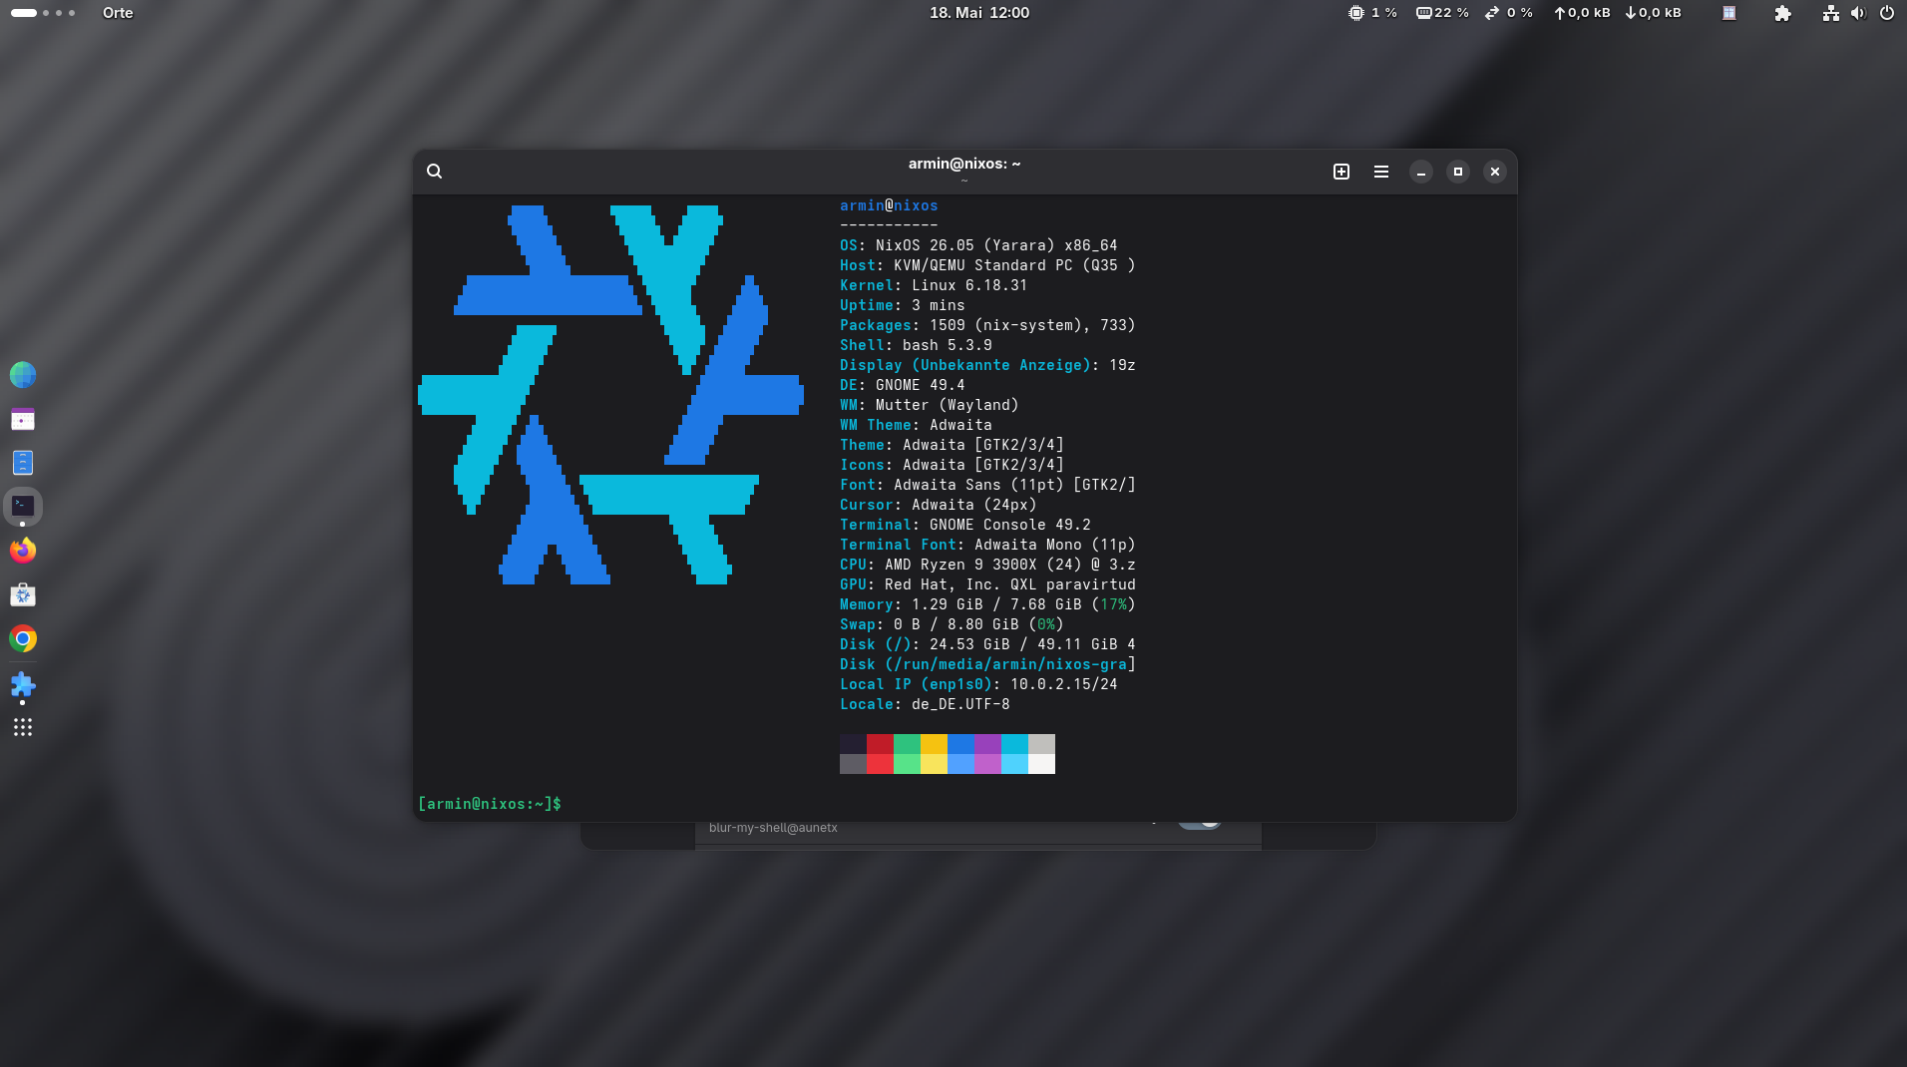
Task: Click the NixOS snowflake ASCII logo
Action: 611,395
